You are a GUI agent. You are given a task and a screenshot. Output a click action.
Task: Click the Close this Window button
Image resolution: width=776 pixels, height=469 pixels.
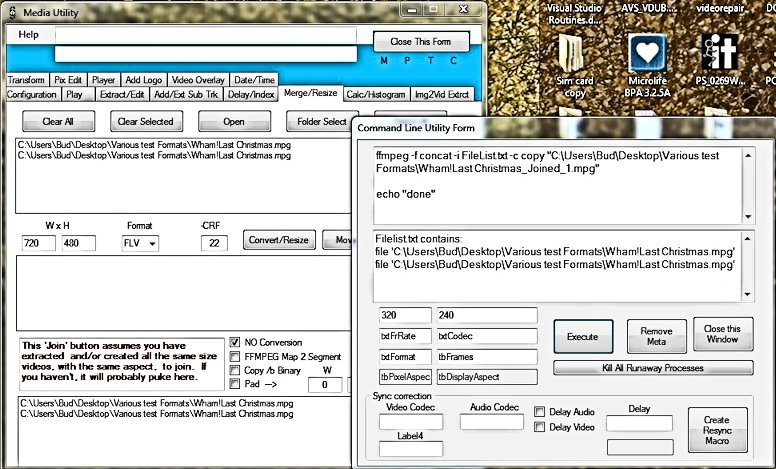click(723, 334)
